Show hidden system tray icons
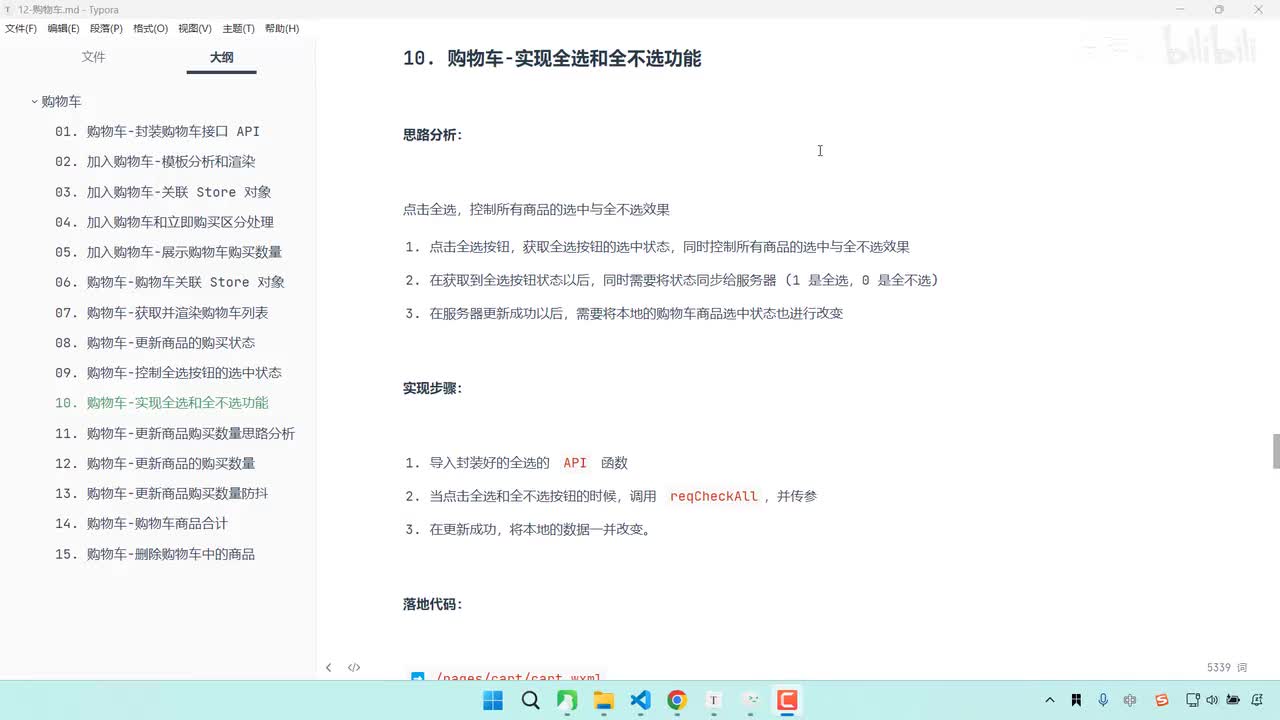This screenshot has height=720, width=1280. pos(1049,701)
